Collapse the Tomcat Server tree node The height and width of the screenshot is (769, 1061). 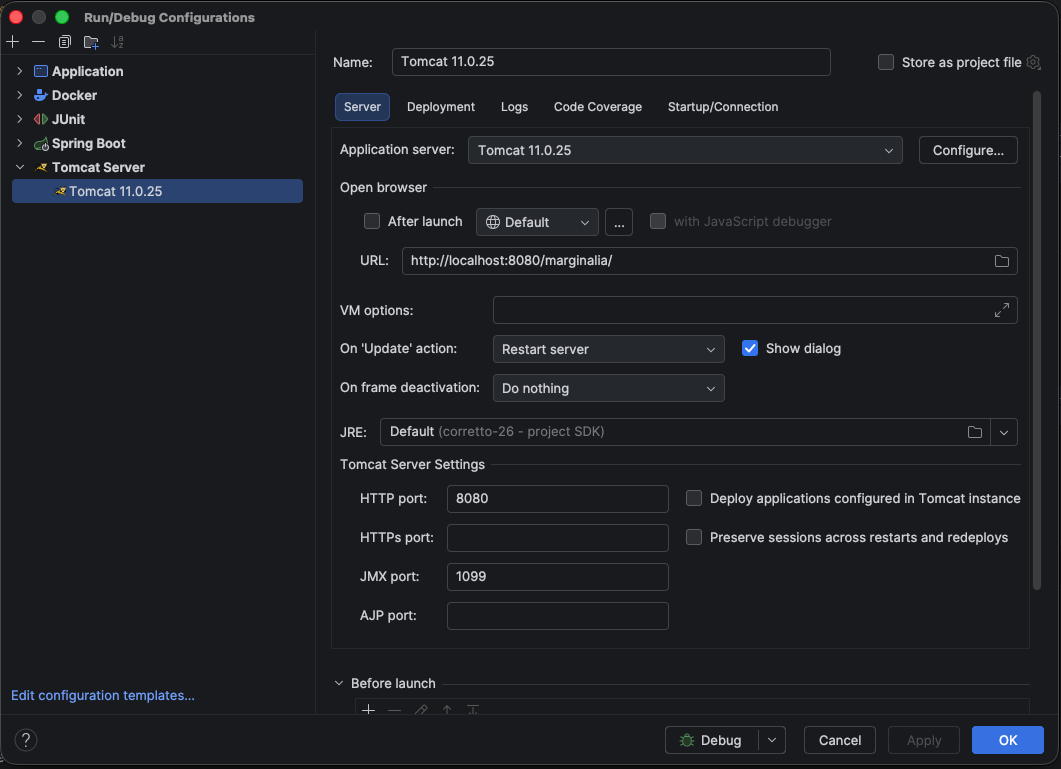pos(20,167)
